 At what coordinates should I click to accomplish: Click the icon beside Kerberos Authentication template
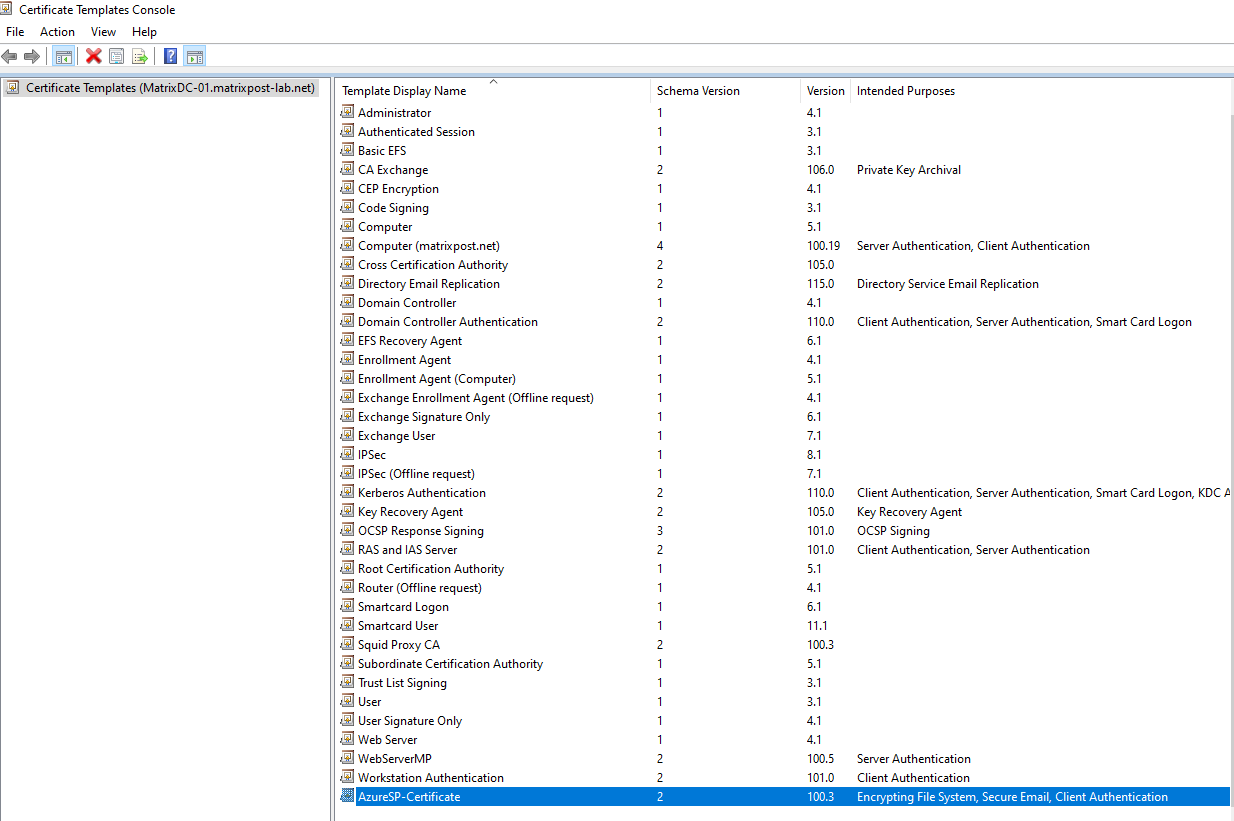[x=348, y=493]
